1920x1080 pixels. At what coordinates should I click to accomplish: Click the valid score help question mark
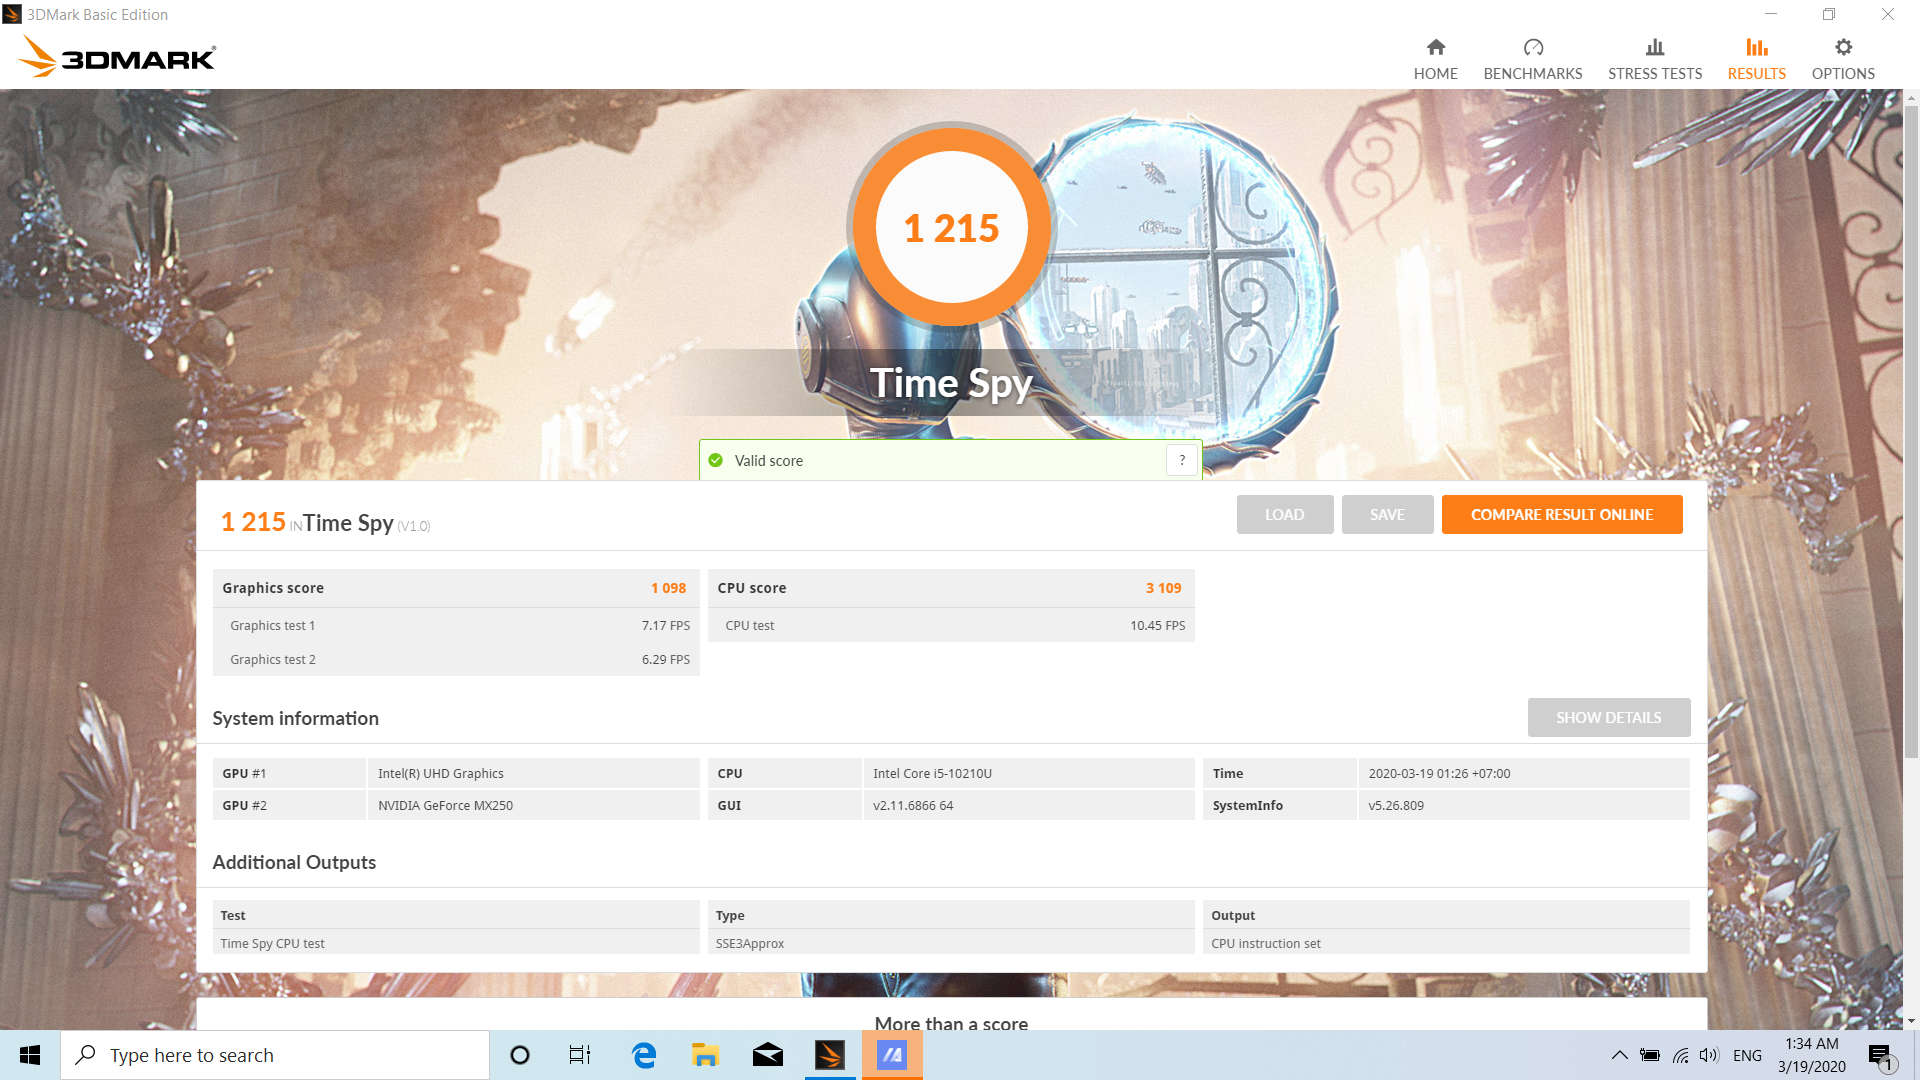[1182, 460]
